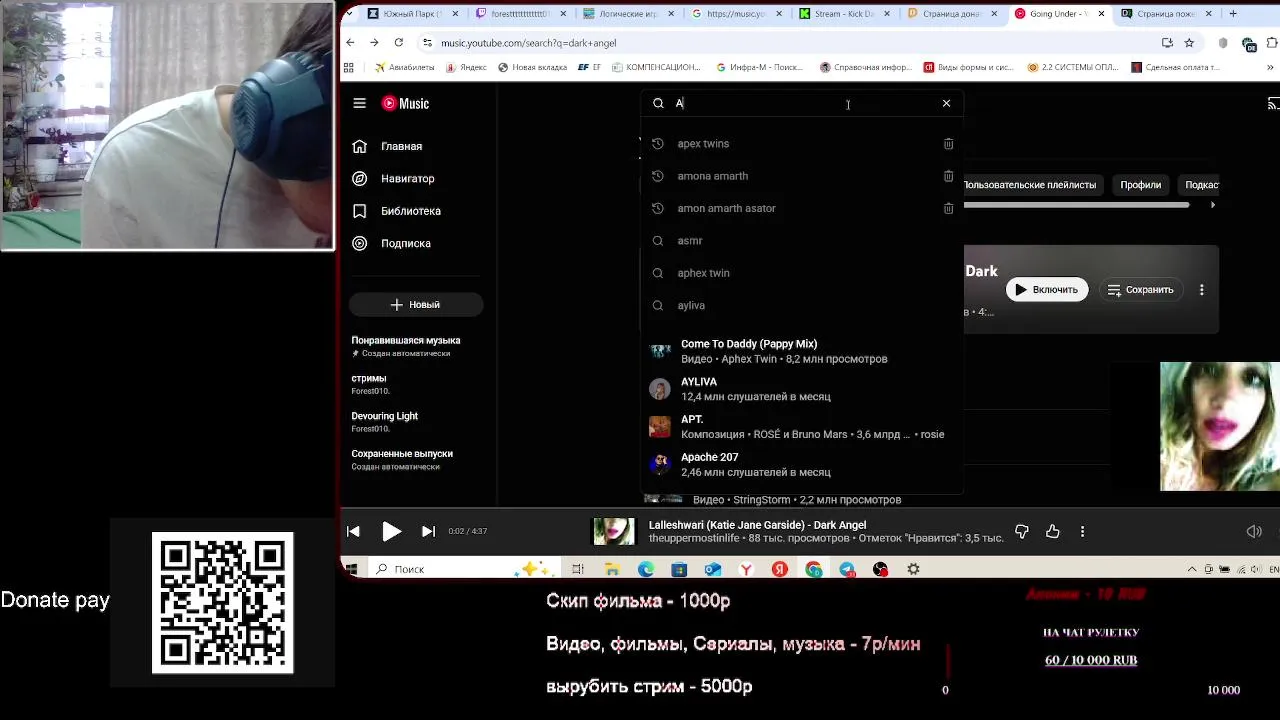Open File Explorer from the taskbar
This screenshot has height=720, width=1280.
click(612, 569)
